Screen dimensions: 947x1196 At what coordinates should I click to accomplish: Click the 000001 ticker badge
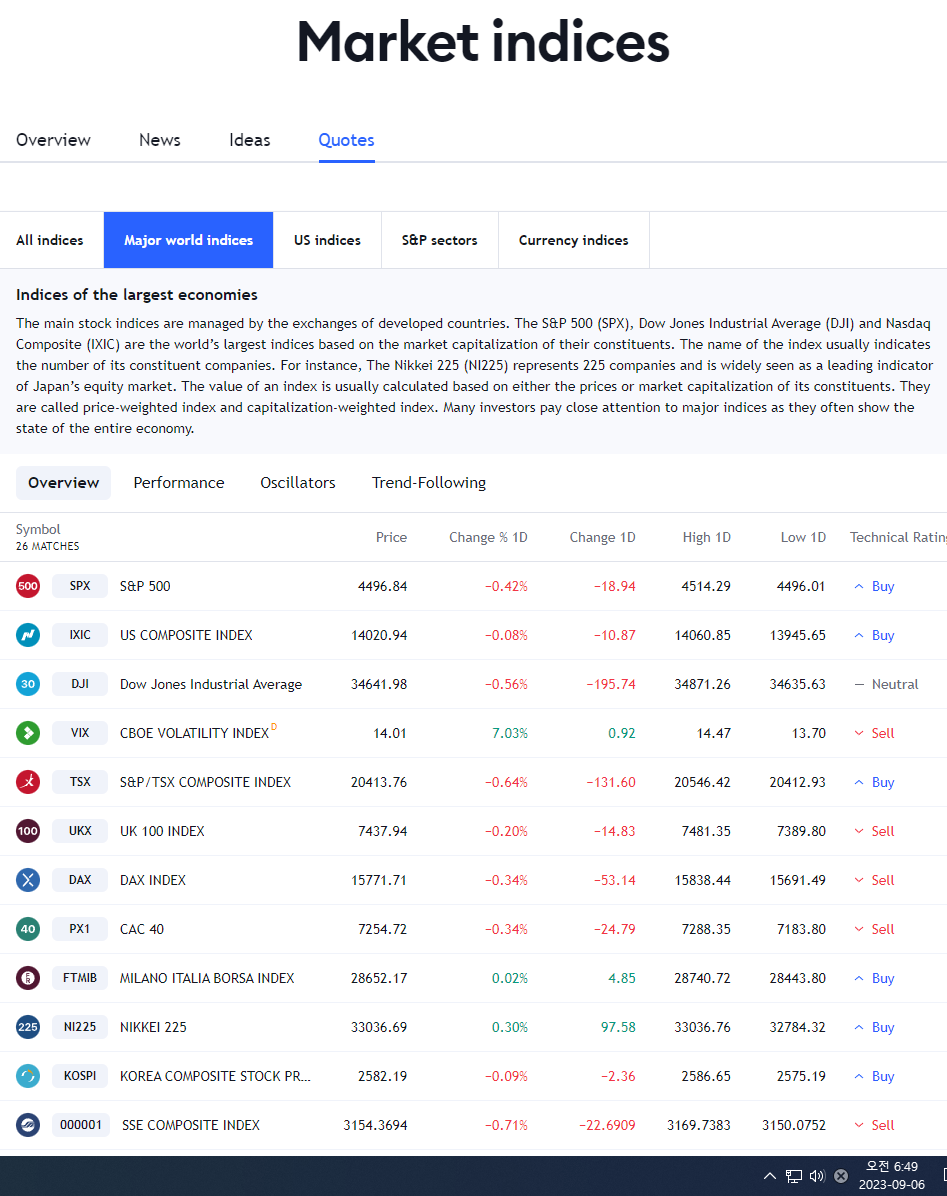(x=81, y=1125)
